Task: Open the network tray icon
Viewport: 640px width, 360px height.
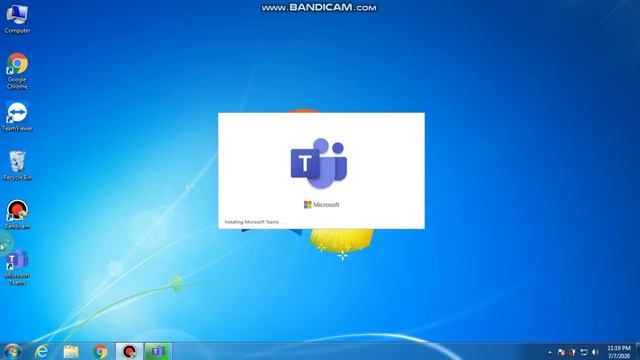Action: pyautogui.click(x=584, y=352)
